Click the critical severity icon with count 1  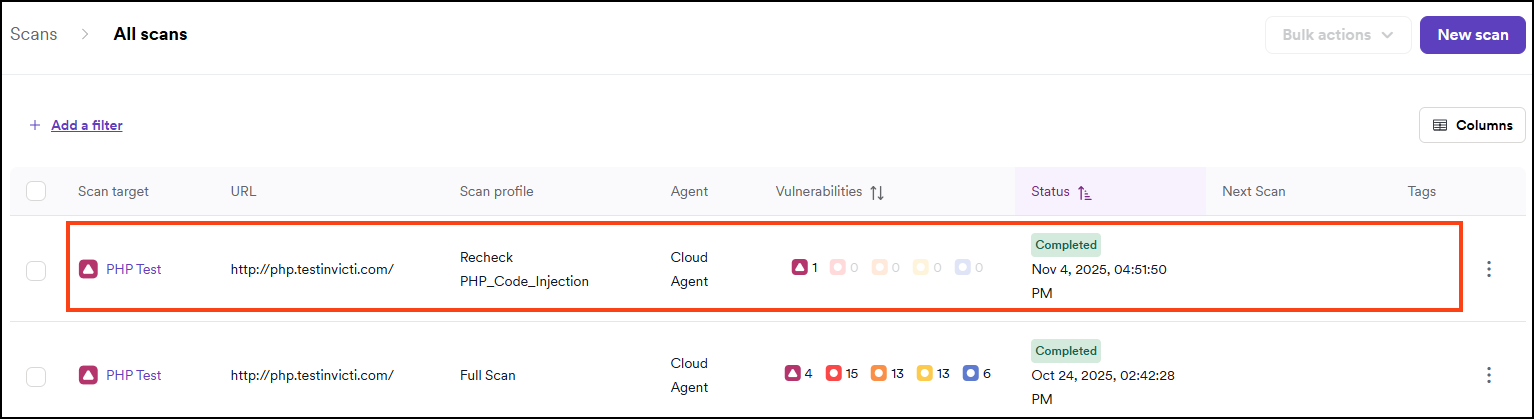(799, 268)
